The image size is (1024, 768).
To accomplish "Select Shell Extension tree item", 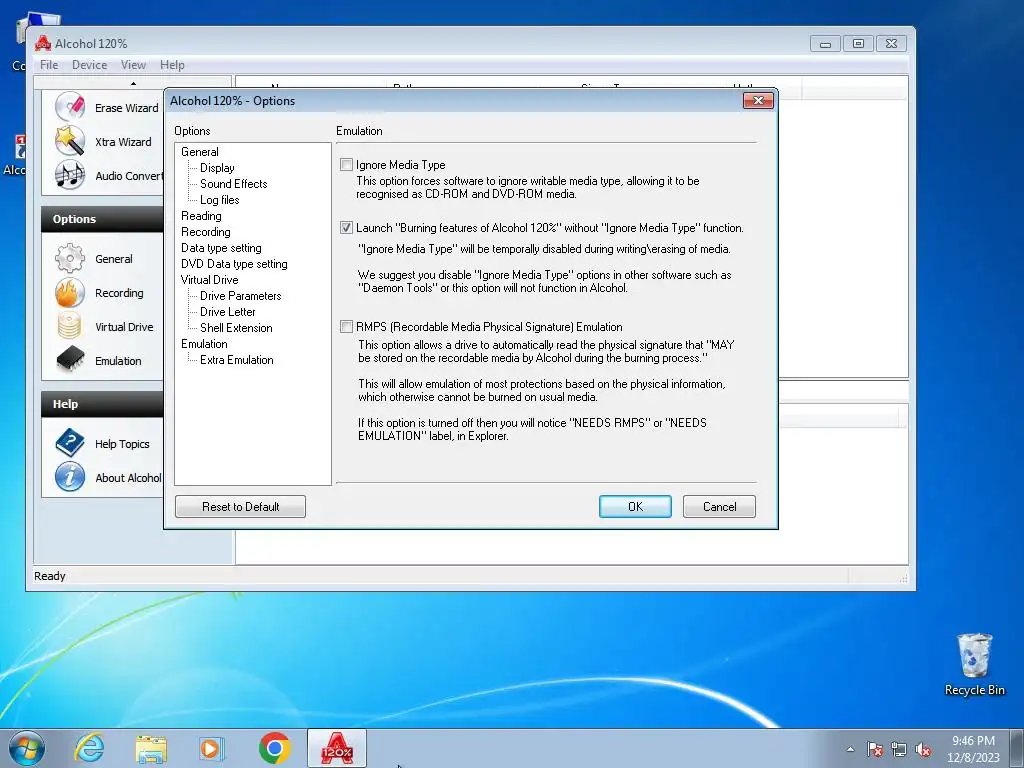I will pos(236,328).
